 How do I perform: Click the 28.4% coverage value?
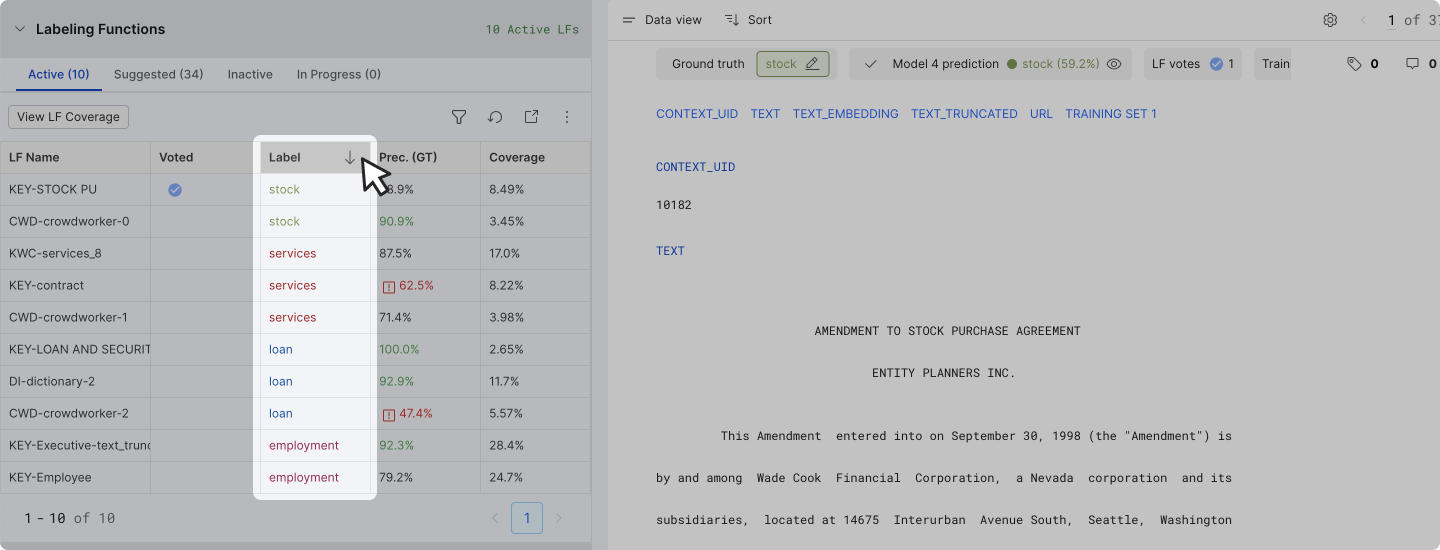tap(506, 445)
